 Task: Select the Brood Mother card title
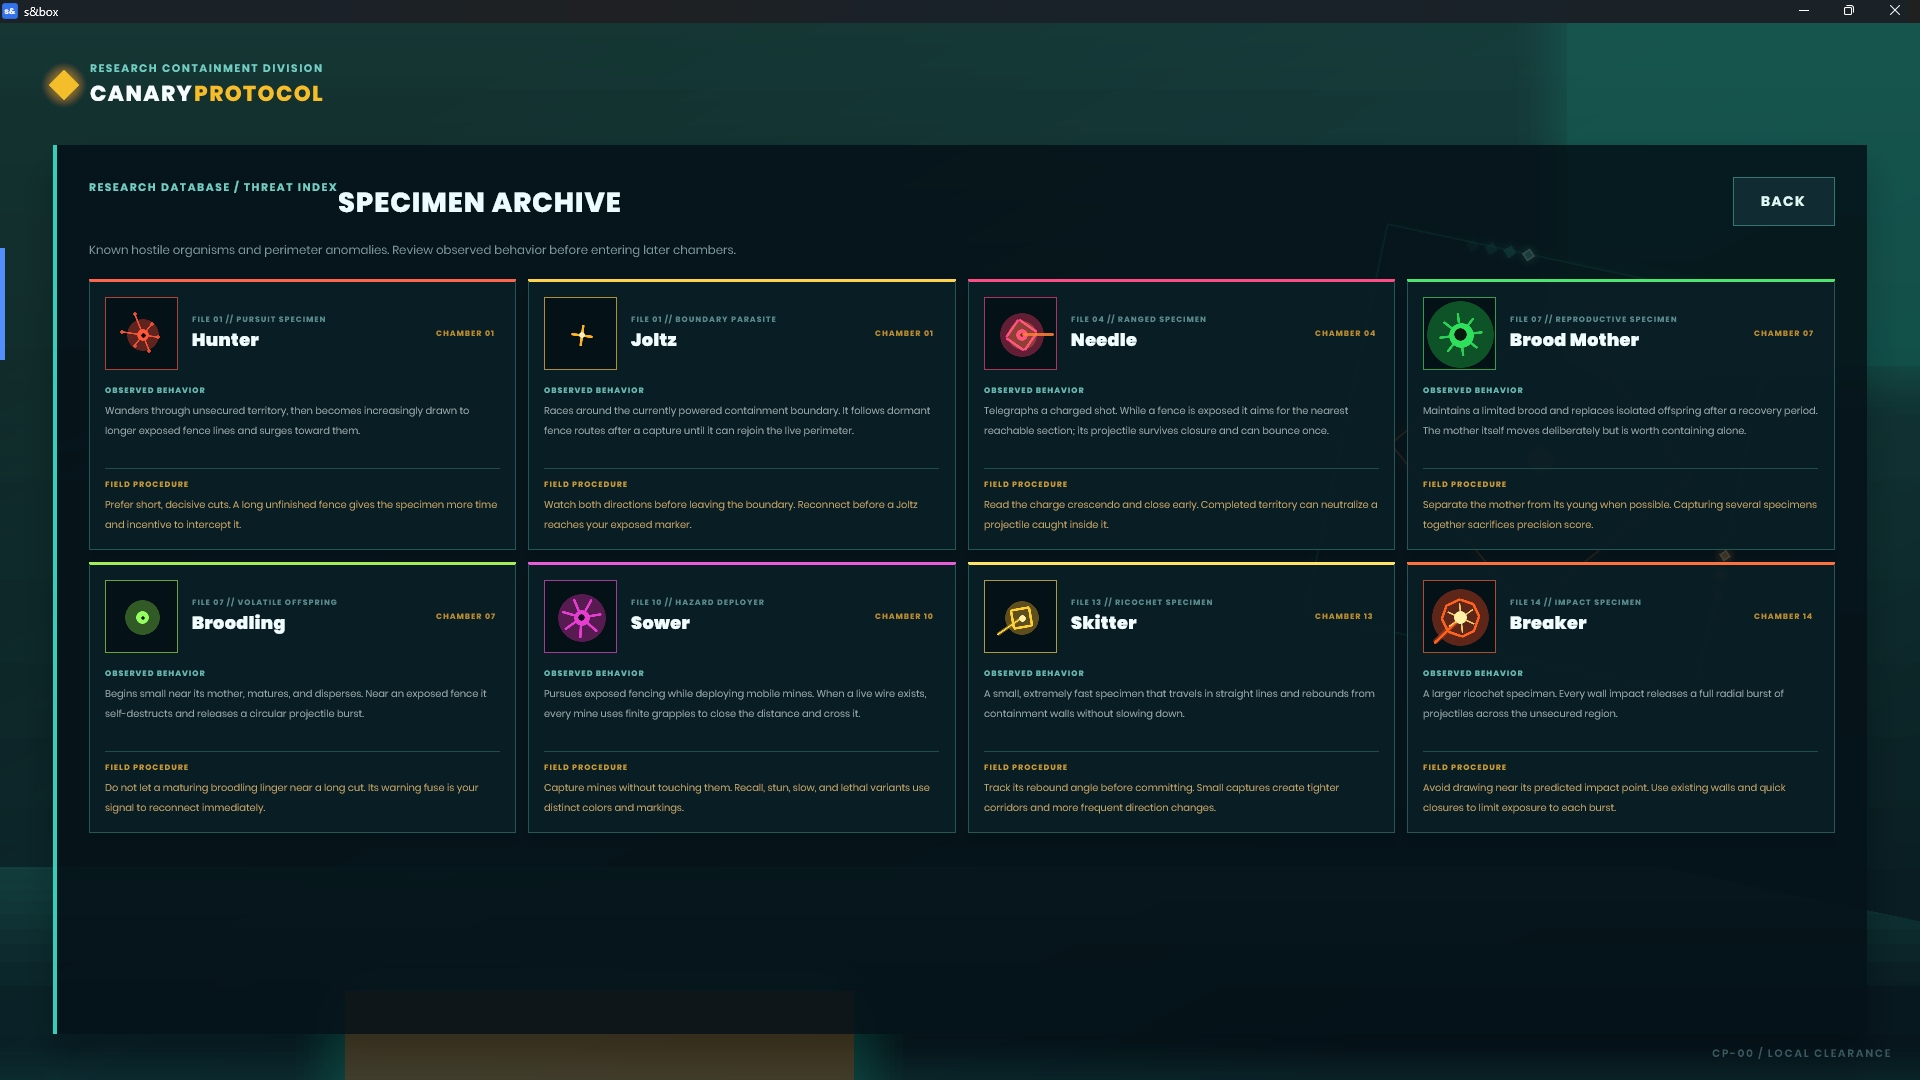click(1574, 340)
